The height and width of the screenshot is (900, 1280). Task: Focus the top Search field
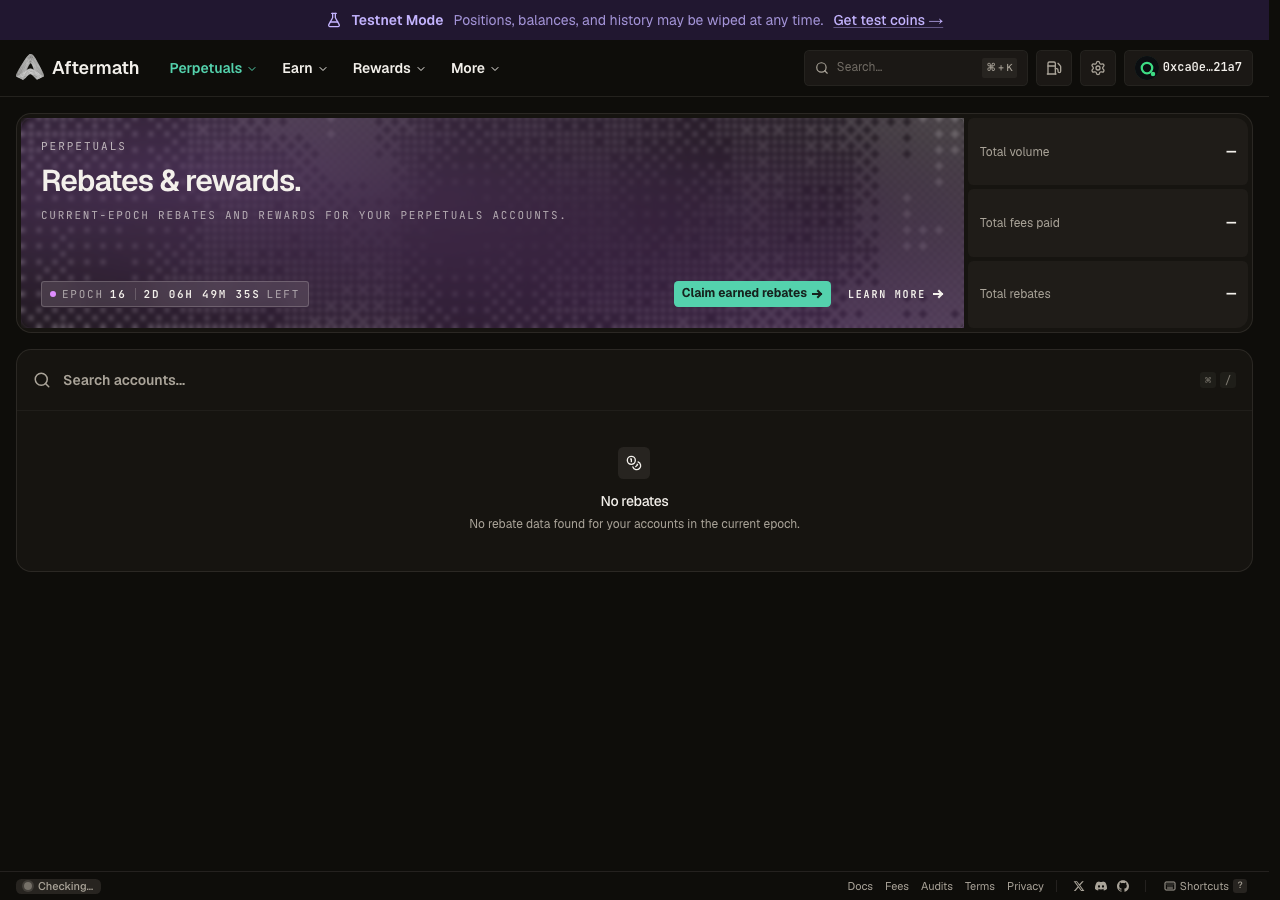(x=916, y=68)
